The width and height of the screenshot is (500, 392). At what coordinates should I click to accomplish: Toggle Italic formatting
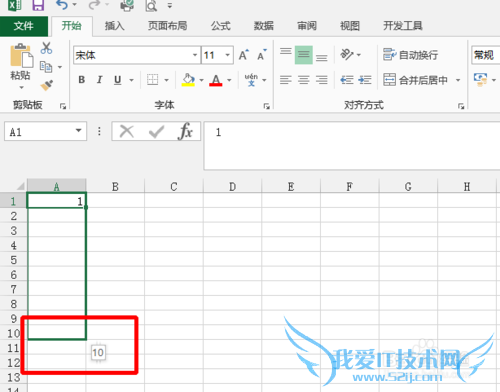point(99,80)
